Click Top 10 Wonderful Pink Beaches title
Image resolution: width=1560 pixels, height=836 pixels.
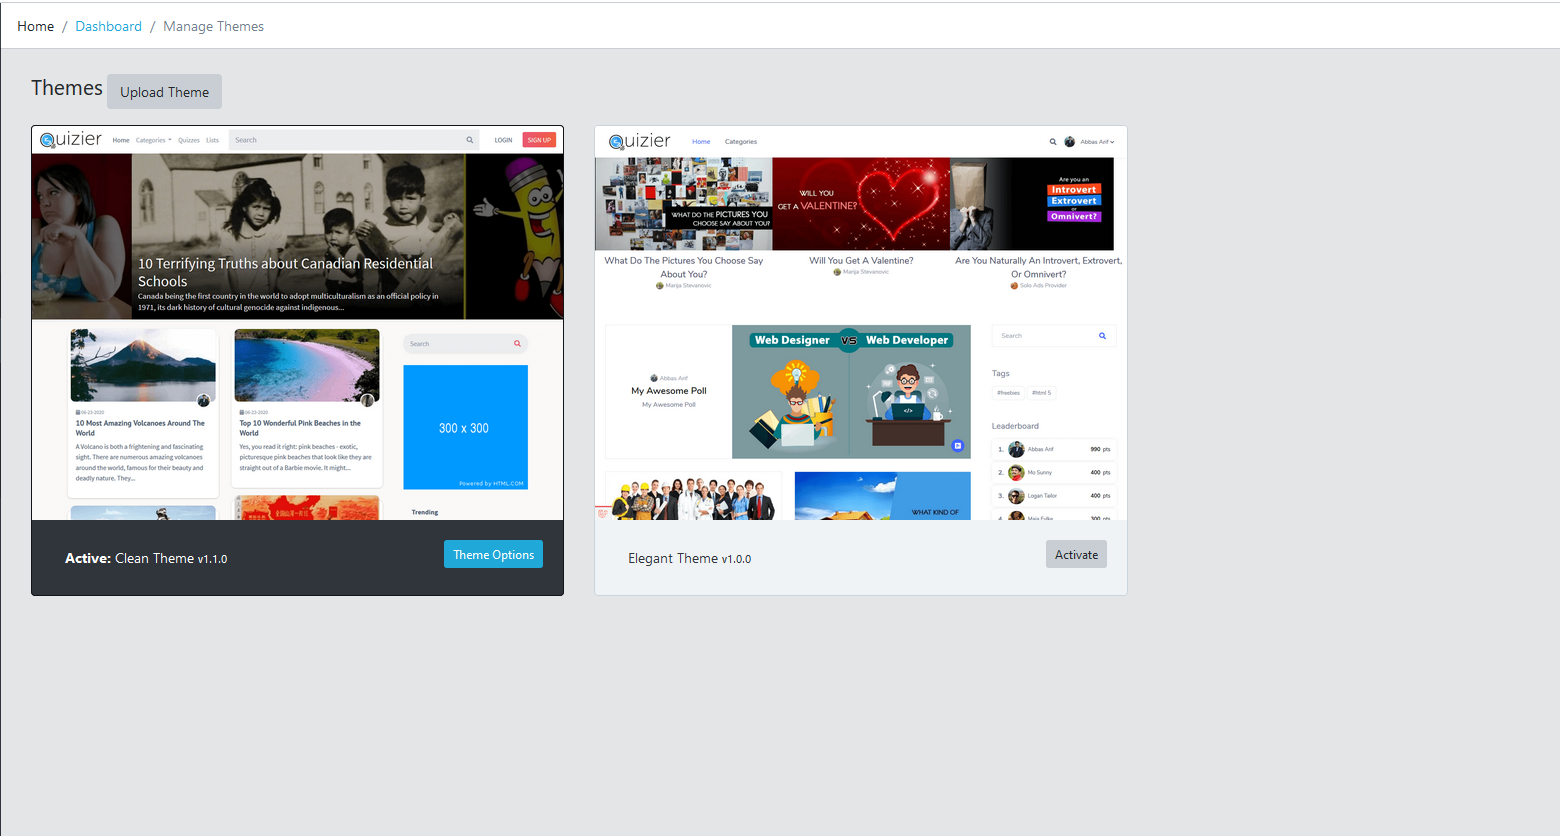(x=300, y=428)
